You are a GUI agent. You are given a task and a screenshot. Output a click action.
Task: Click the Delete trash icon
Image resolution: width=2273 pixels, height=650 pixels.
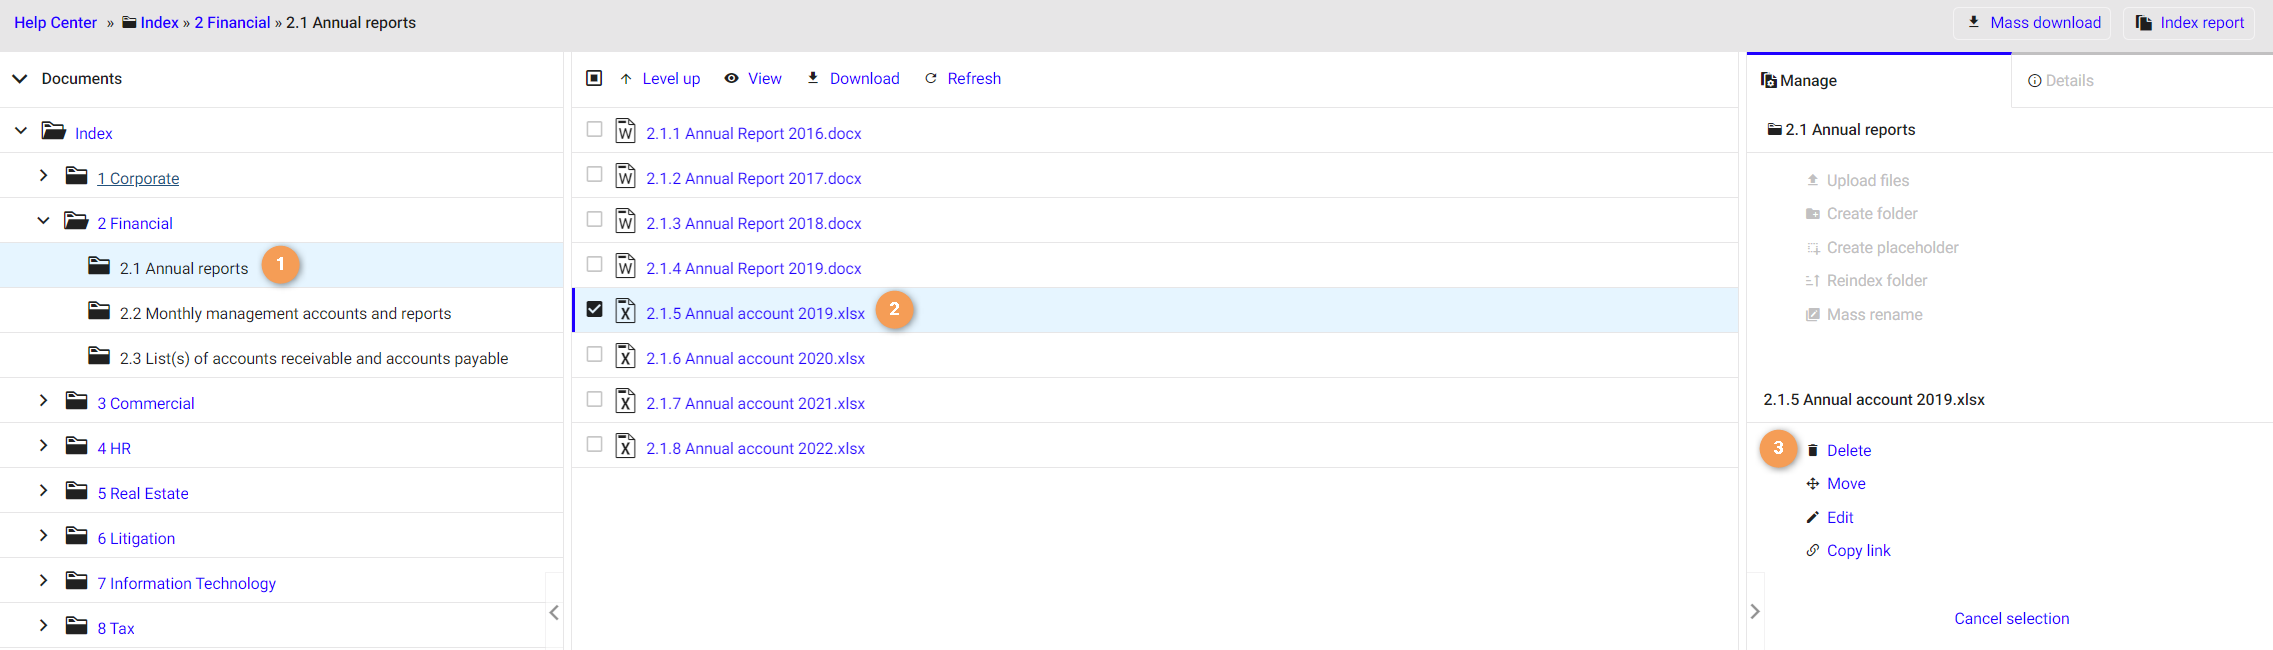tap(1812, 451)
